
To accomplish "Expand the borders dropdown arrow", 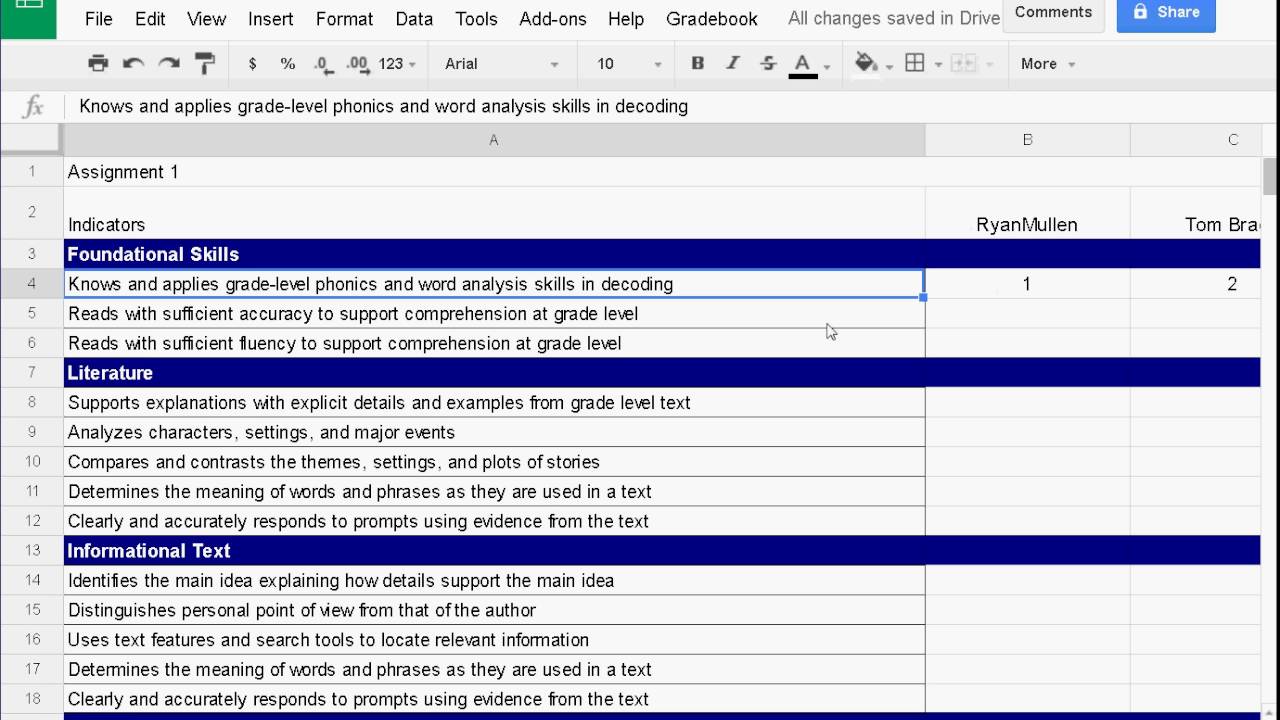I will (938, 64).
